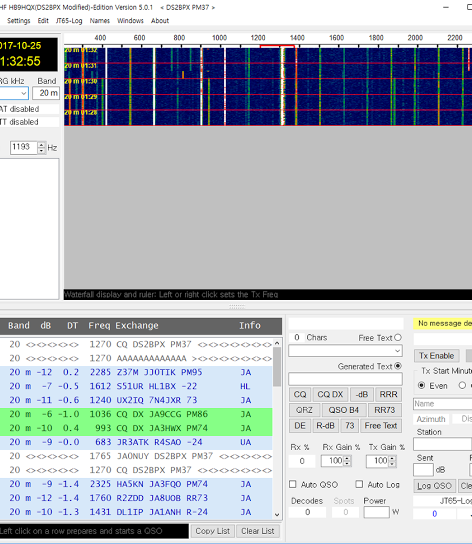
Task: Open the JT65-Log menu
Action: [69, 21]
